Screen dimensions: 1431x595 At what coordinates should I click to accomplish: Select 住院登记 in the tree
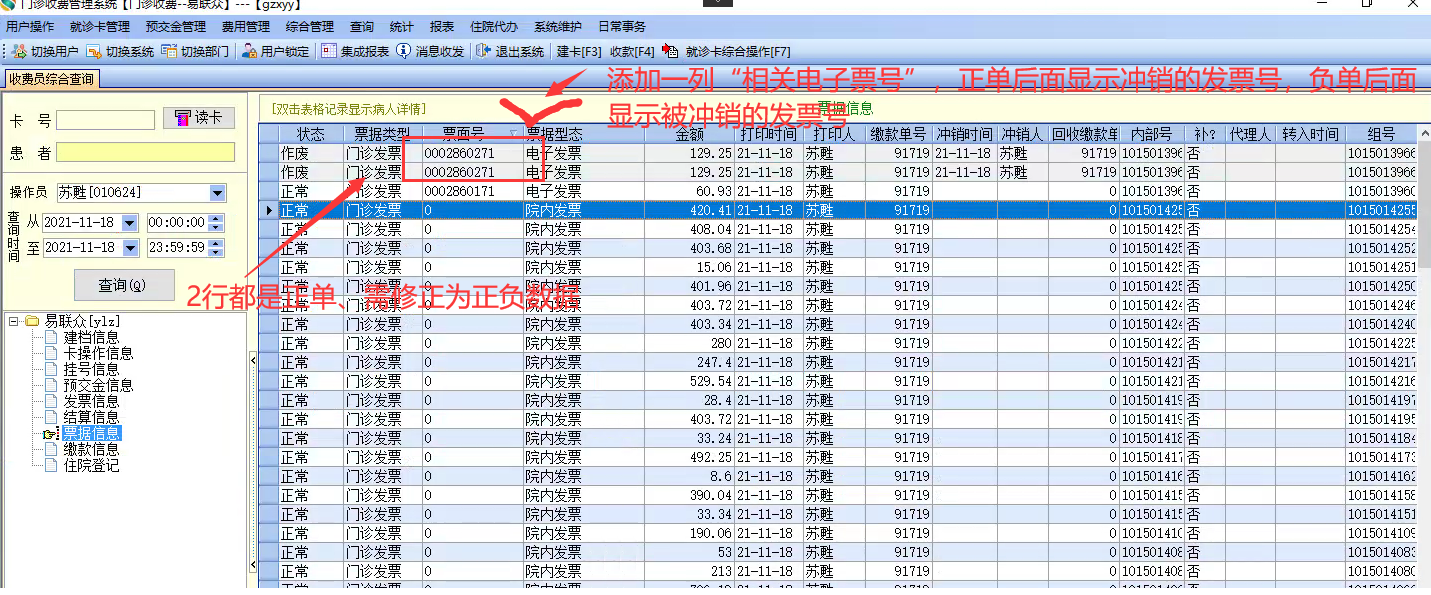coord(91,465)
